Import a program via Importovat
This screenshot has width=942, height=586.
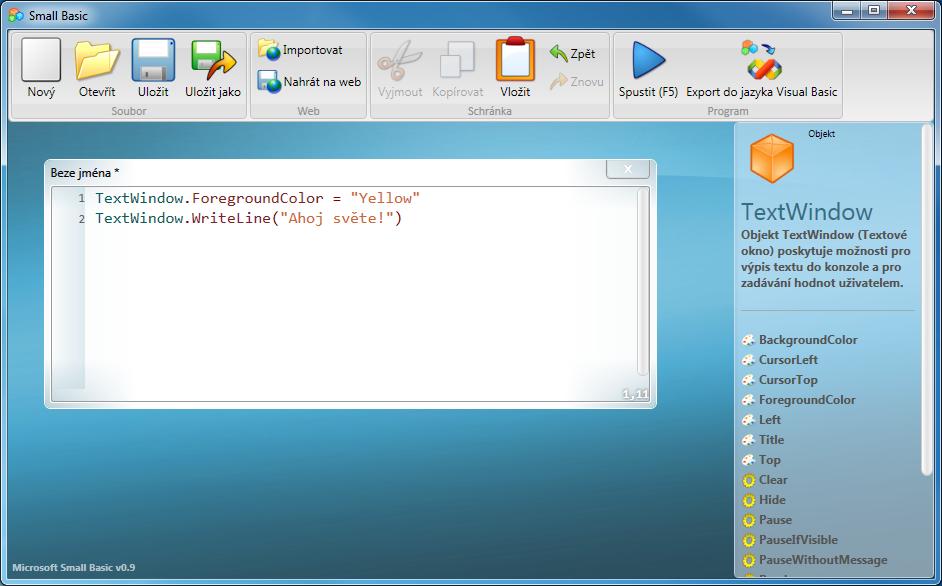tap(300, 50)
